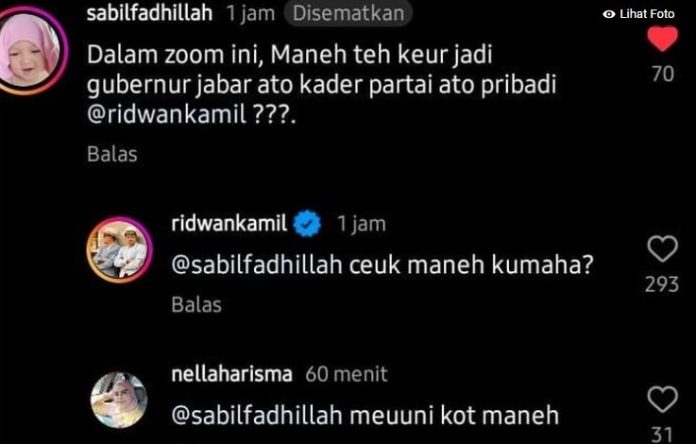Viewport: 696px width, 444px height.
Task: Open ridwankamil's profile avatar
Action: [120, 250]
